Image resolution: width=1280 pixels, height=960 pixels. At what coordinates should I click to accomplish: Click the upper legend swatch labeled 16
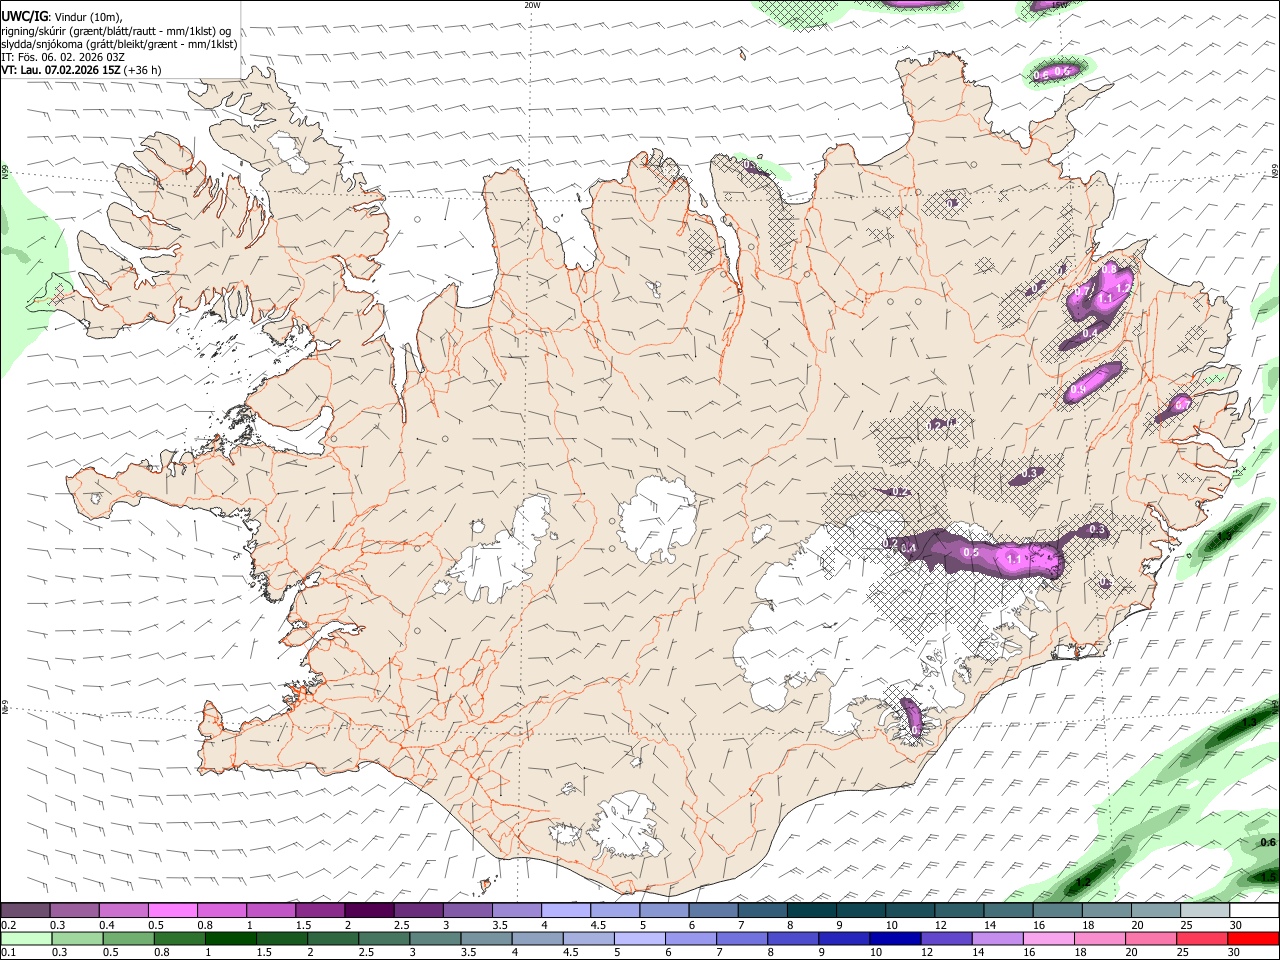[x=1056, y=911]
